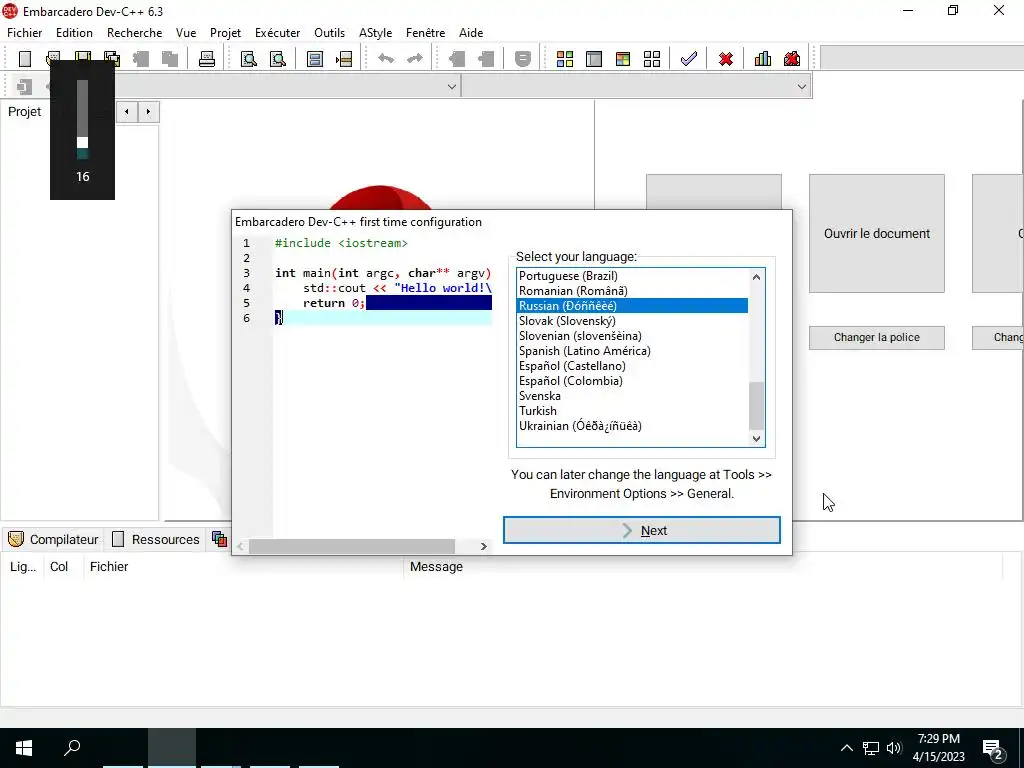Viewport: 1024px width, 768px height.
Task: Click the Indent toolbar icon
Action: click(x=457, y=59)
